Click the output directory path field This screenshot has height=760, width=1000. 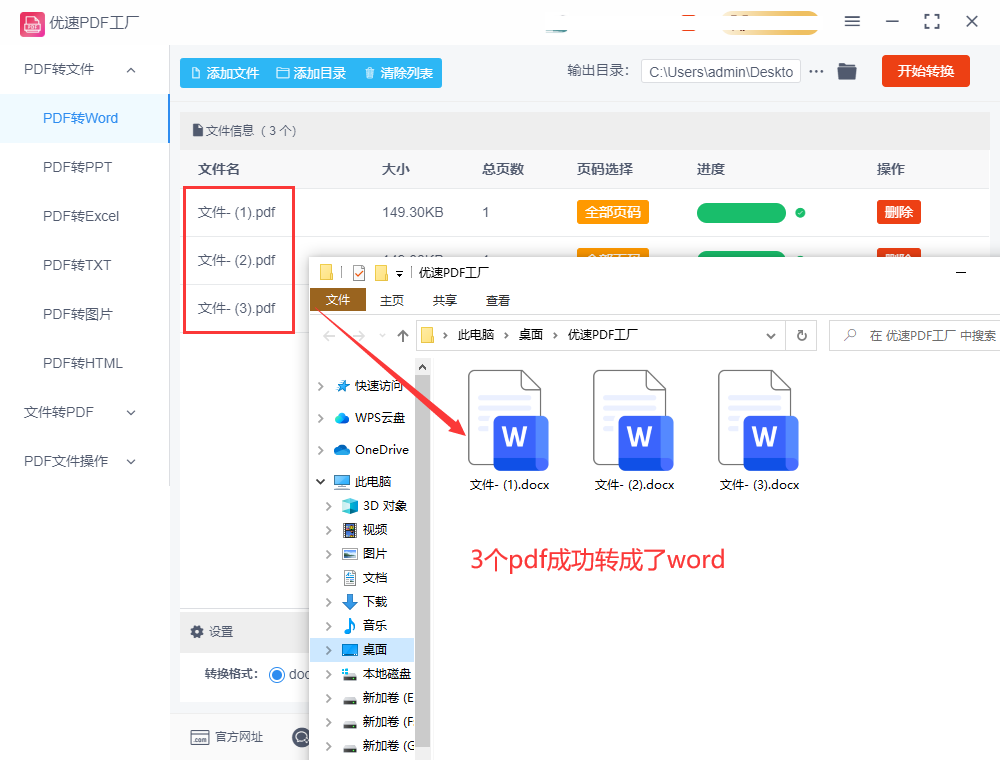pyautogui.click(x=721, y=72)
